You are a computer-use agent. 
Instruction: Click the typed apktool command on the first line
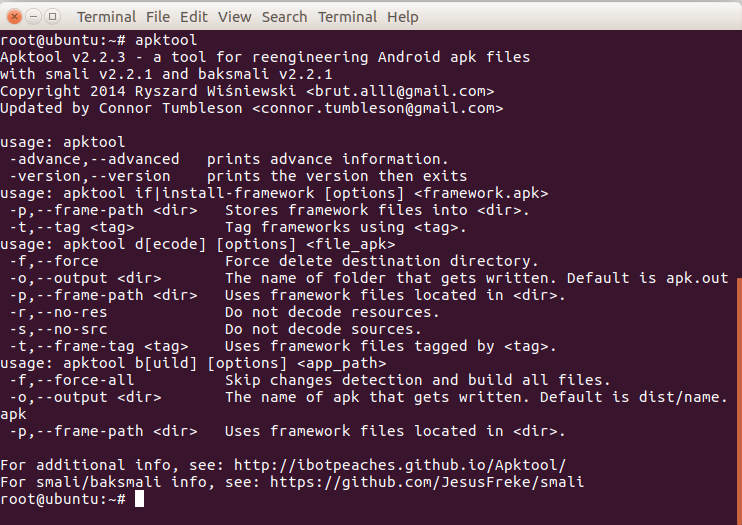pos(166,40)
